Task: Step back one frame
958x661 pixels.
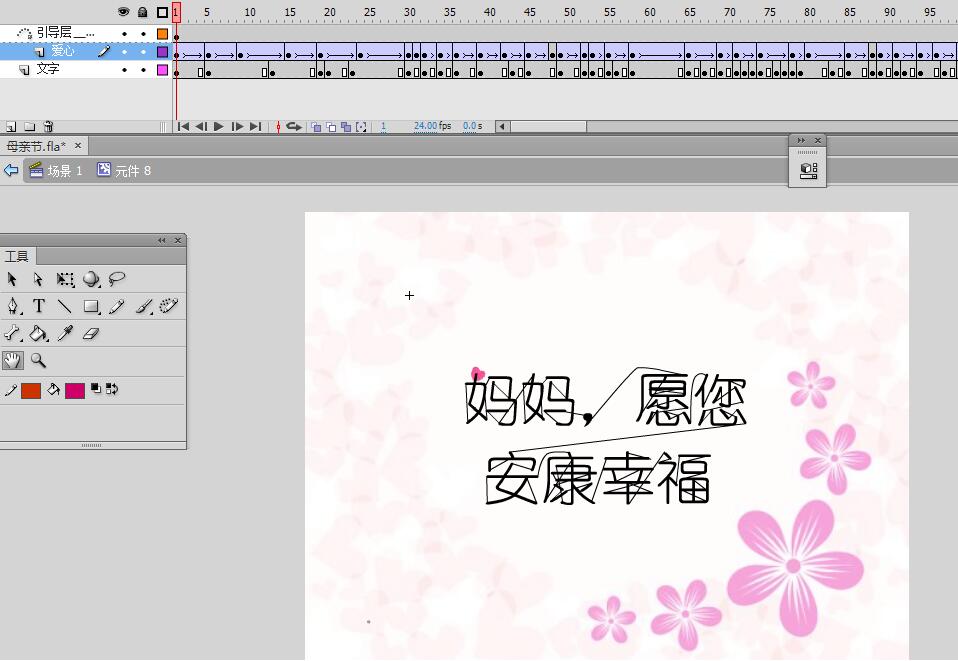Action: click(200, 126)
